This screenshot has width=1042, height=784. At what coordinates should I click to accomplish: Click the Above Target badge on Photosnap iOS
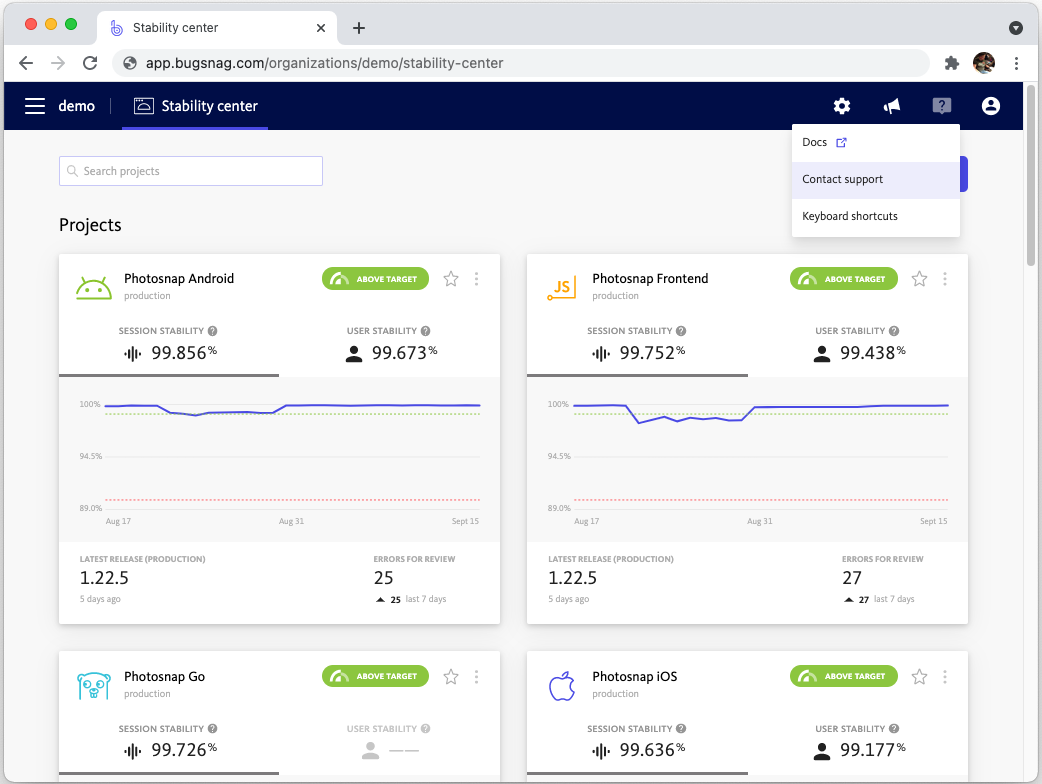pyautogui.click(x=843, y=676)
